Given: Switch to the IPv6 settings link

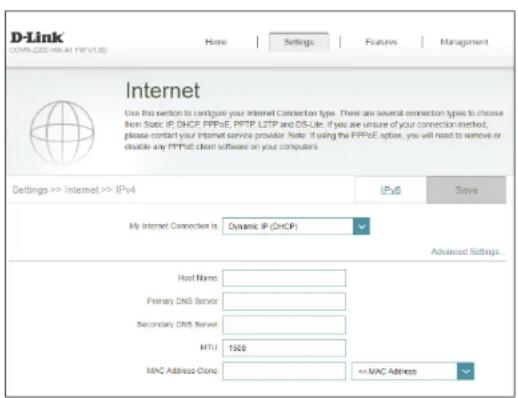Looking at the screenshot, I should pyautogui.click(x=390, y=190).
